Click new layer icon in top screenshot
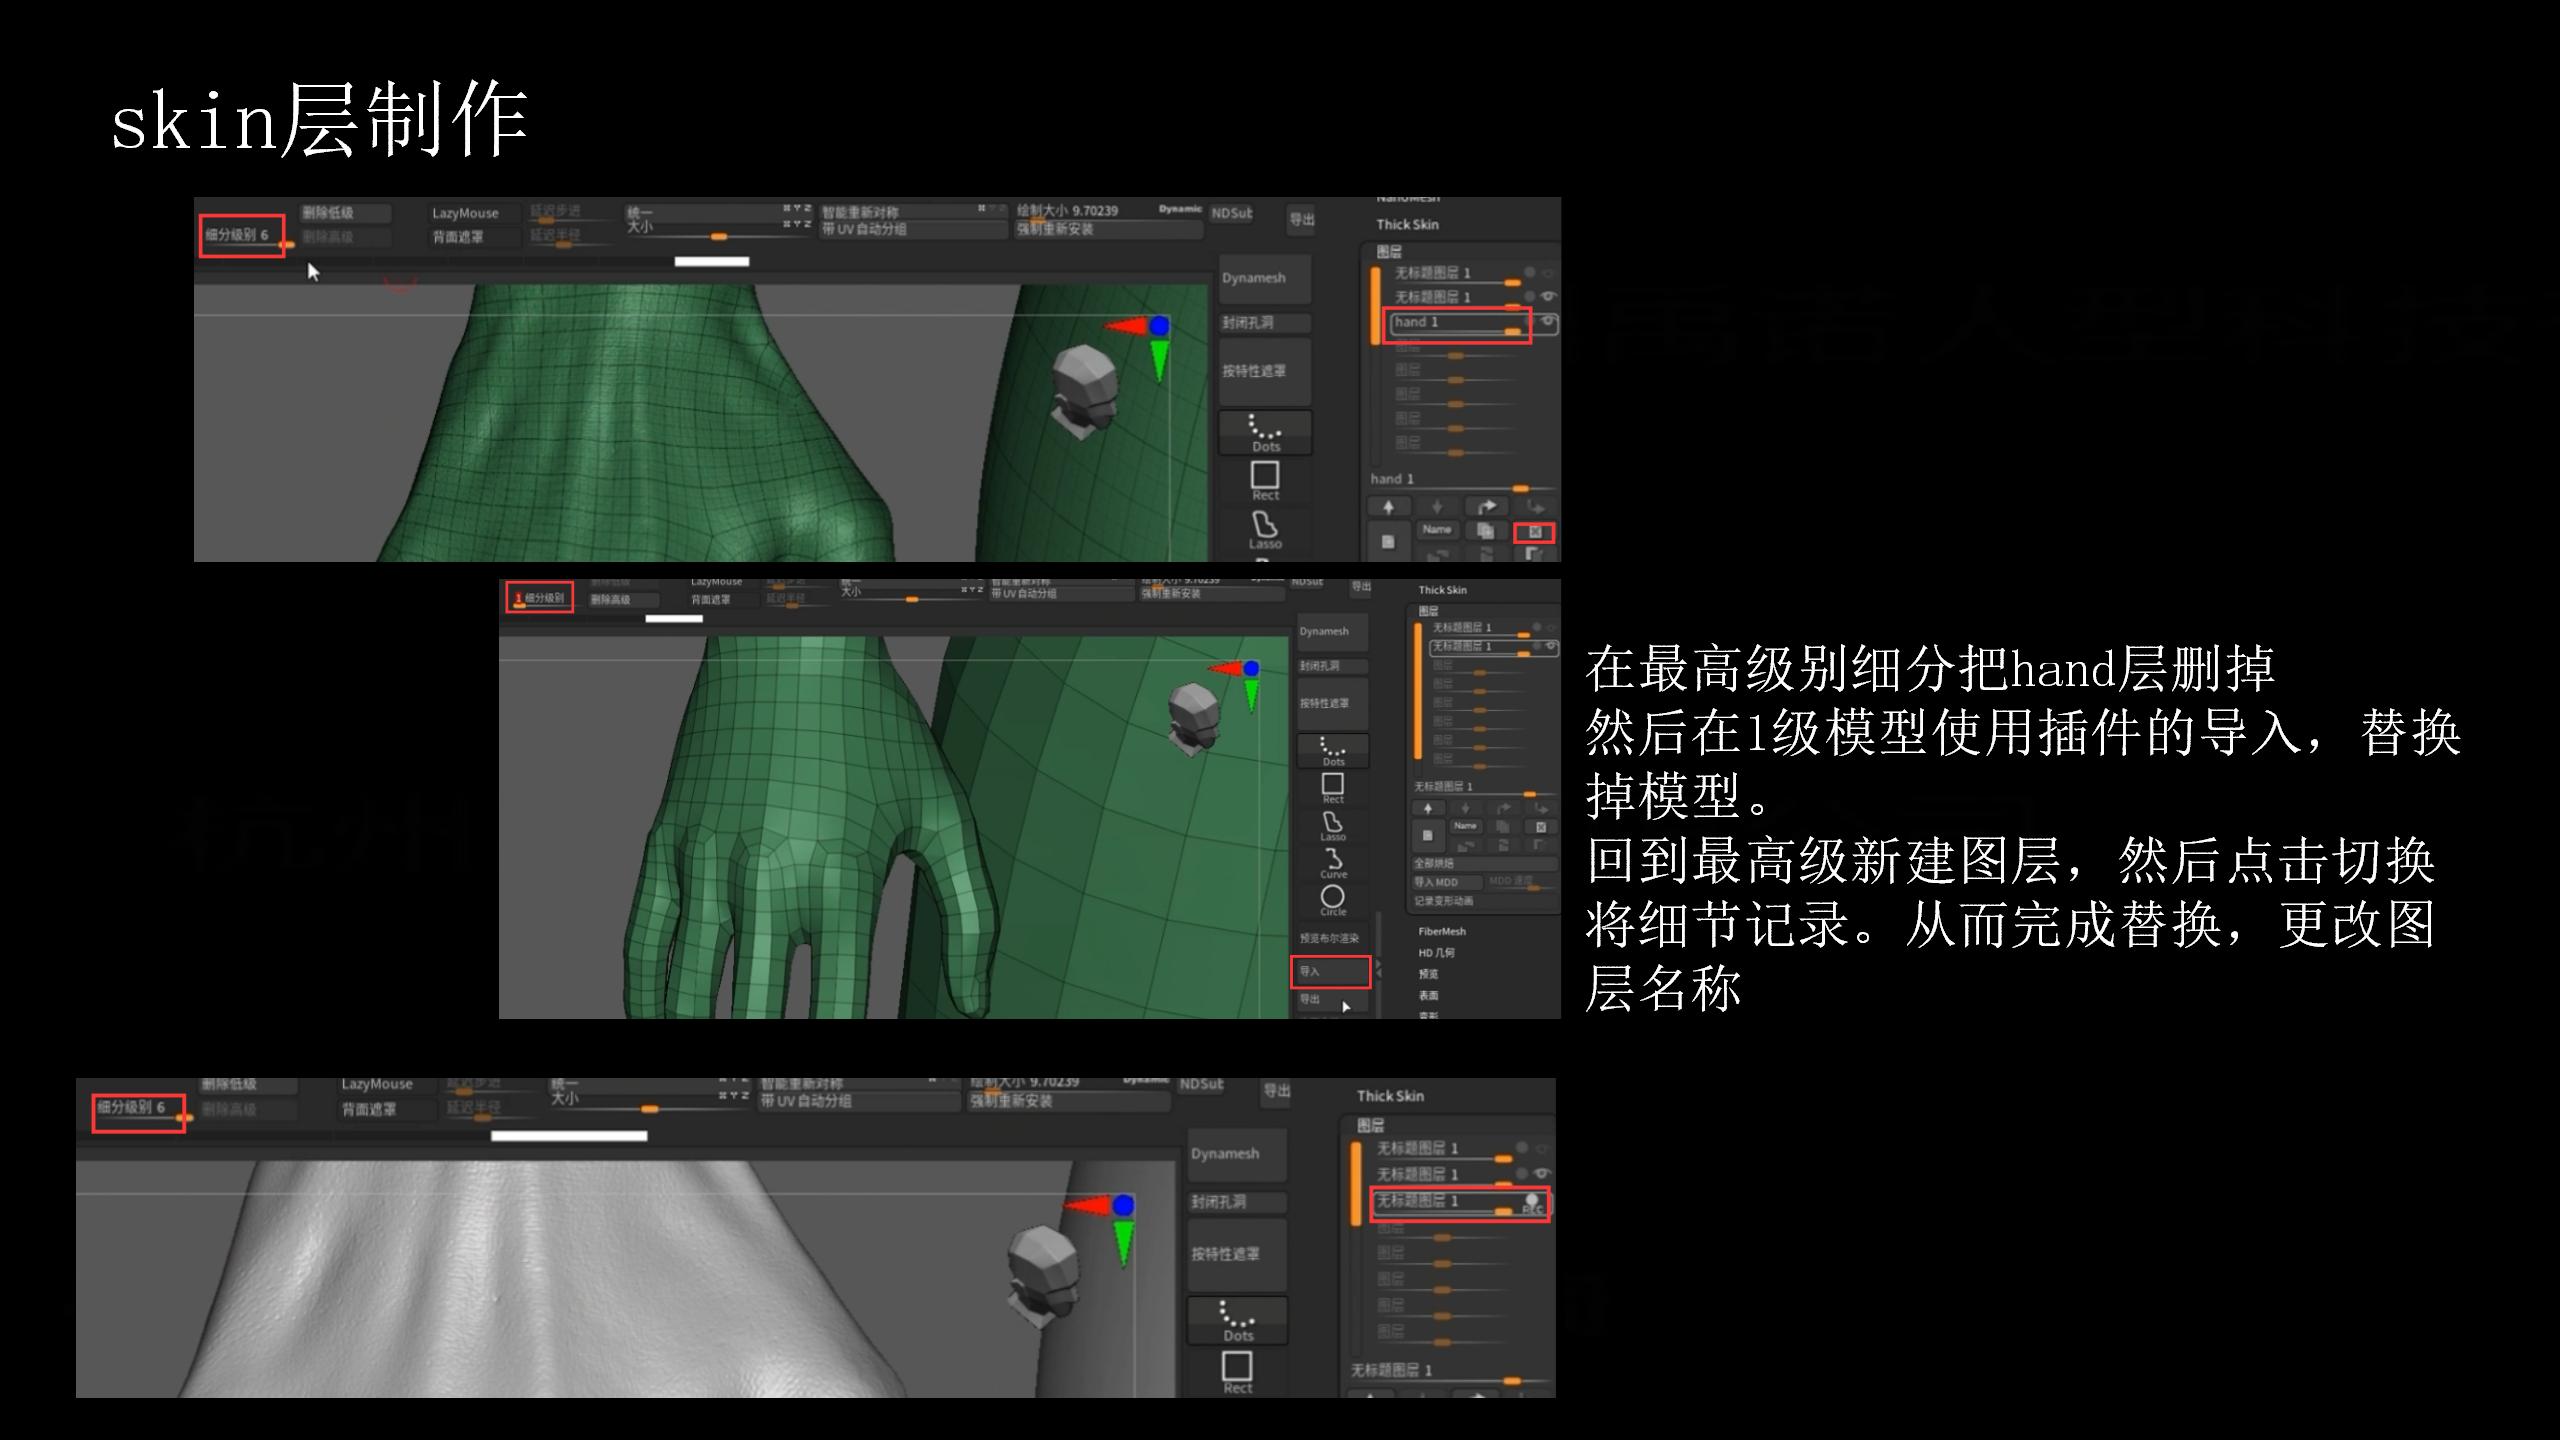Viewport: 2560px width, 1440px height. pos(1388,541)
